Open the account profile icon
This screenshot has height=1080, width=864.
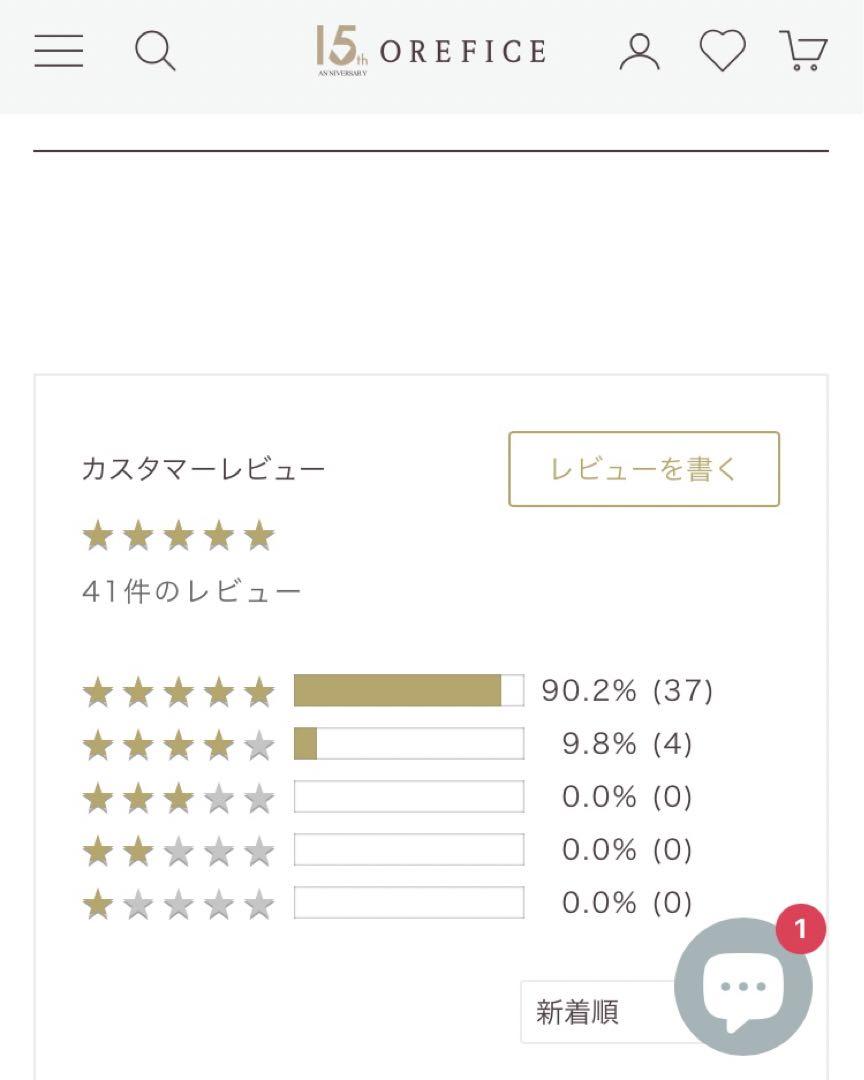click(x=639, y=52)
